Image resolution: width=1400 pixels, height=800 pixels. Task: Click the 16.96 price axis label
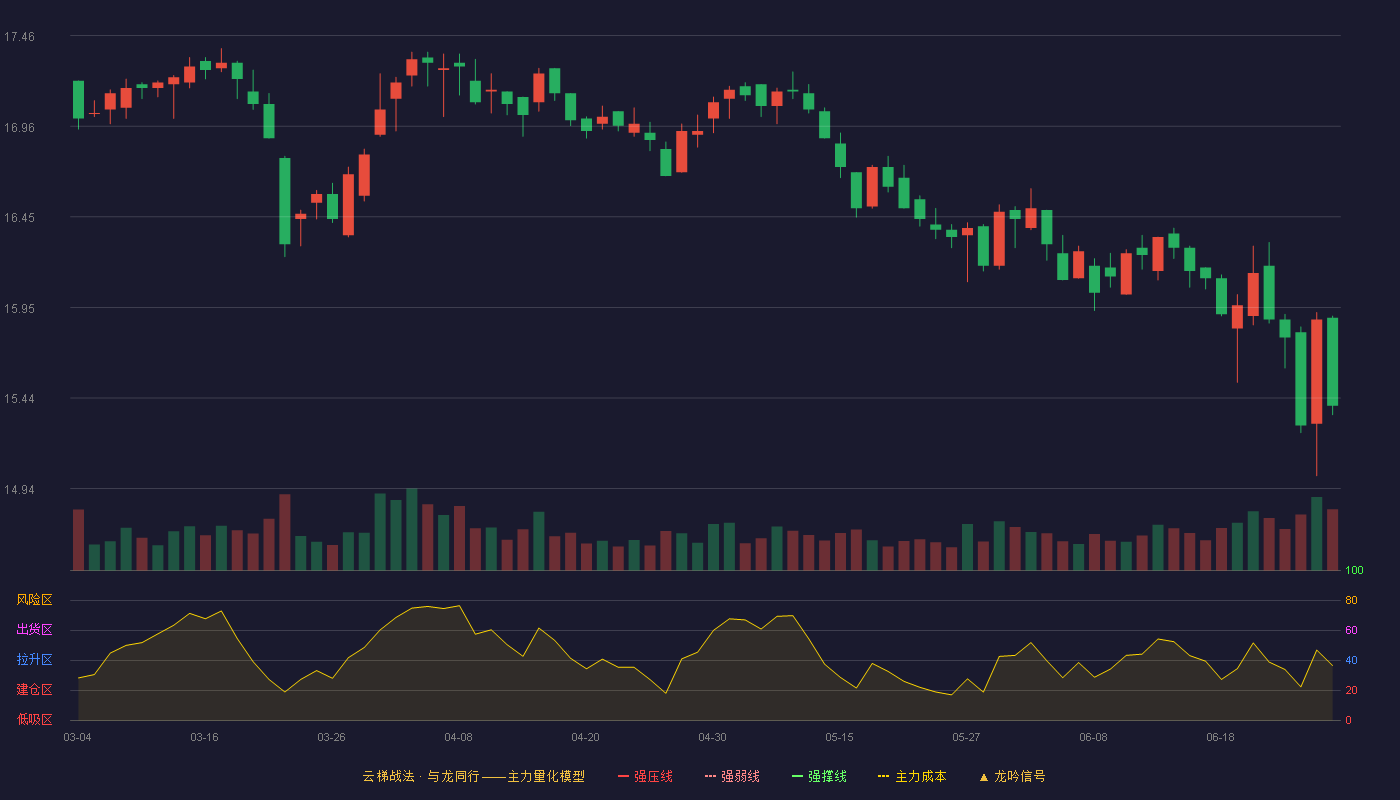coord(19,127)
